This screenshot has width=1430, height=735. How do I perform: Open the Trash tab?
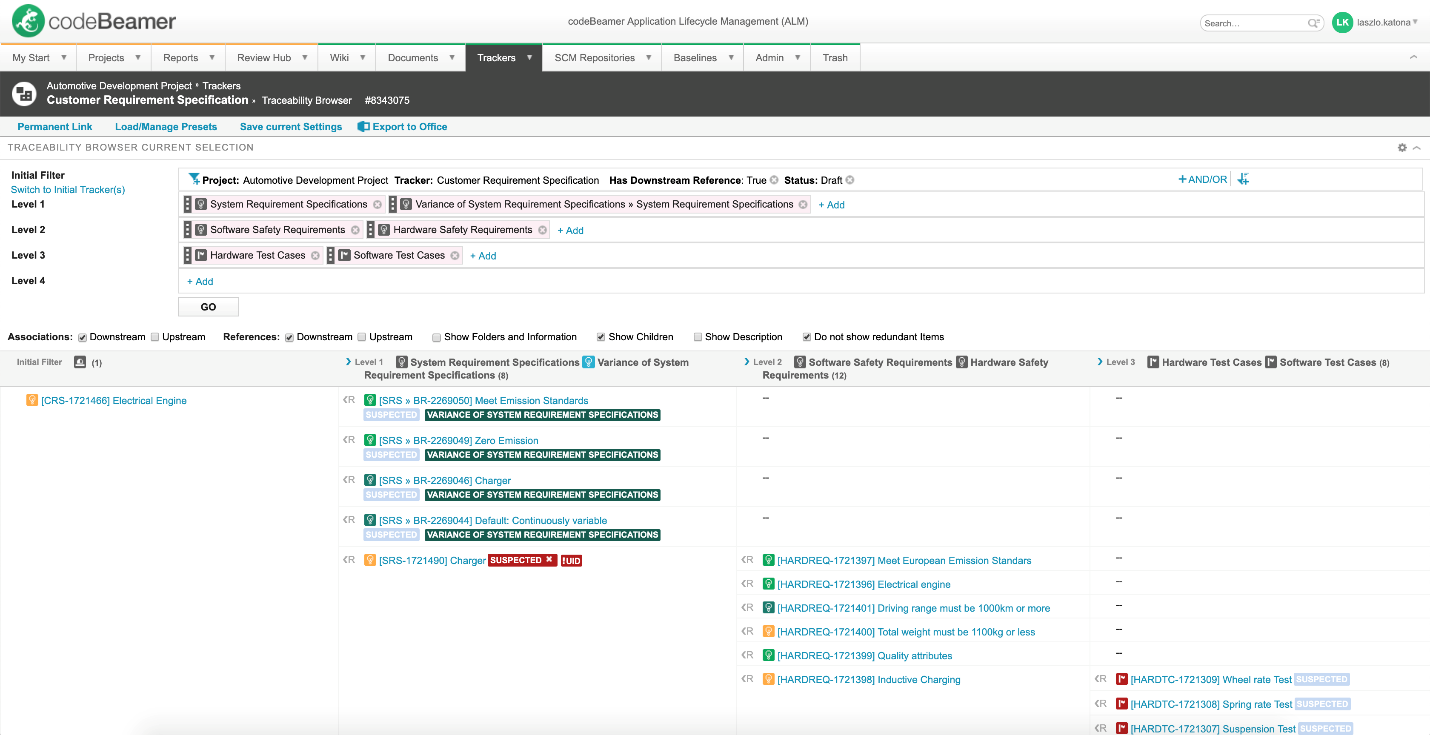pos(835,58)
